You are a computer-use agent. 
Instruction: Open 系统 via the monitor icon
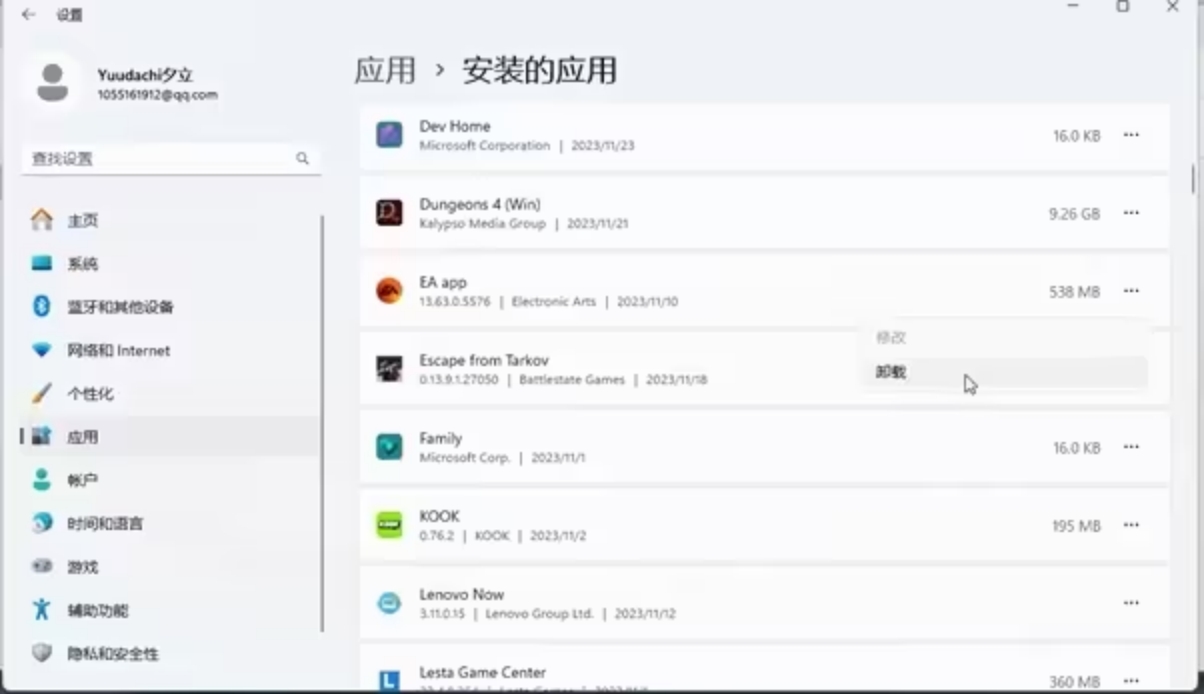pos(41,264)
